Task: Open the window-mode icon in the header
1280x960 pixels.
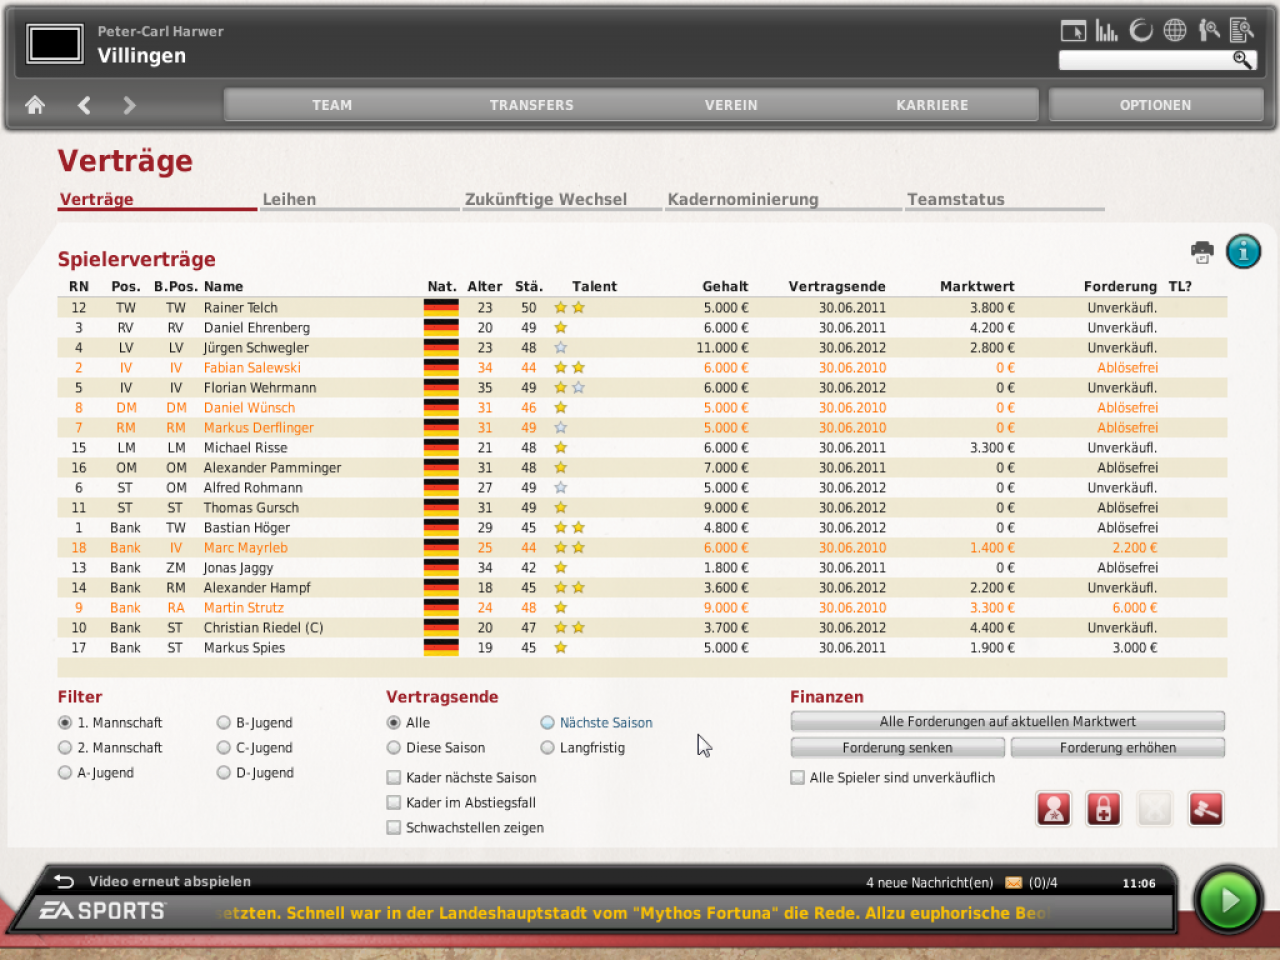Action: click(x=1073, y=31)
